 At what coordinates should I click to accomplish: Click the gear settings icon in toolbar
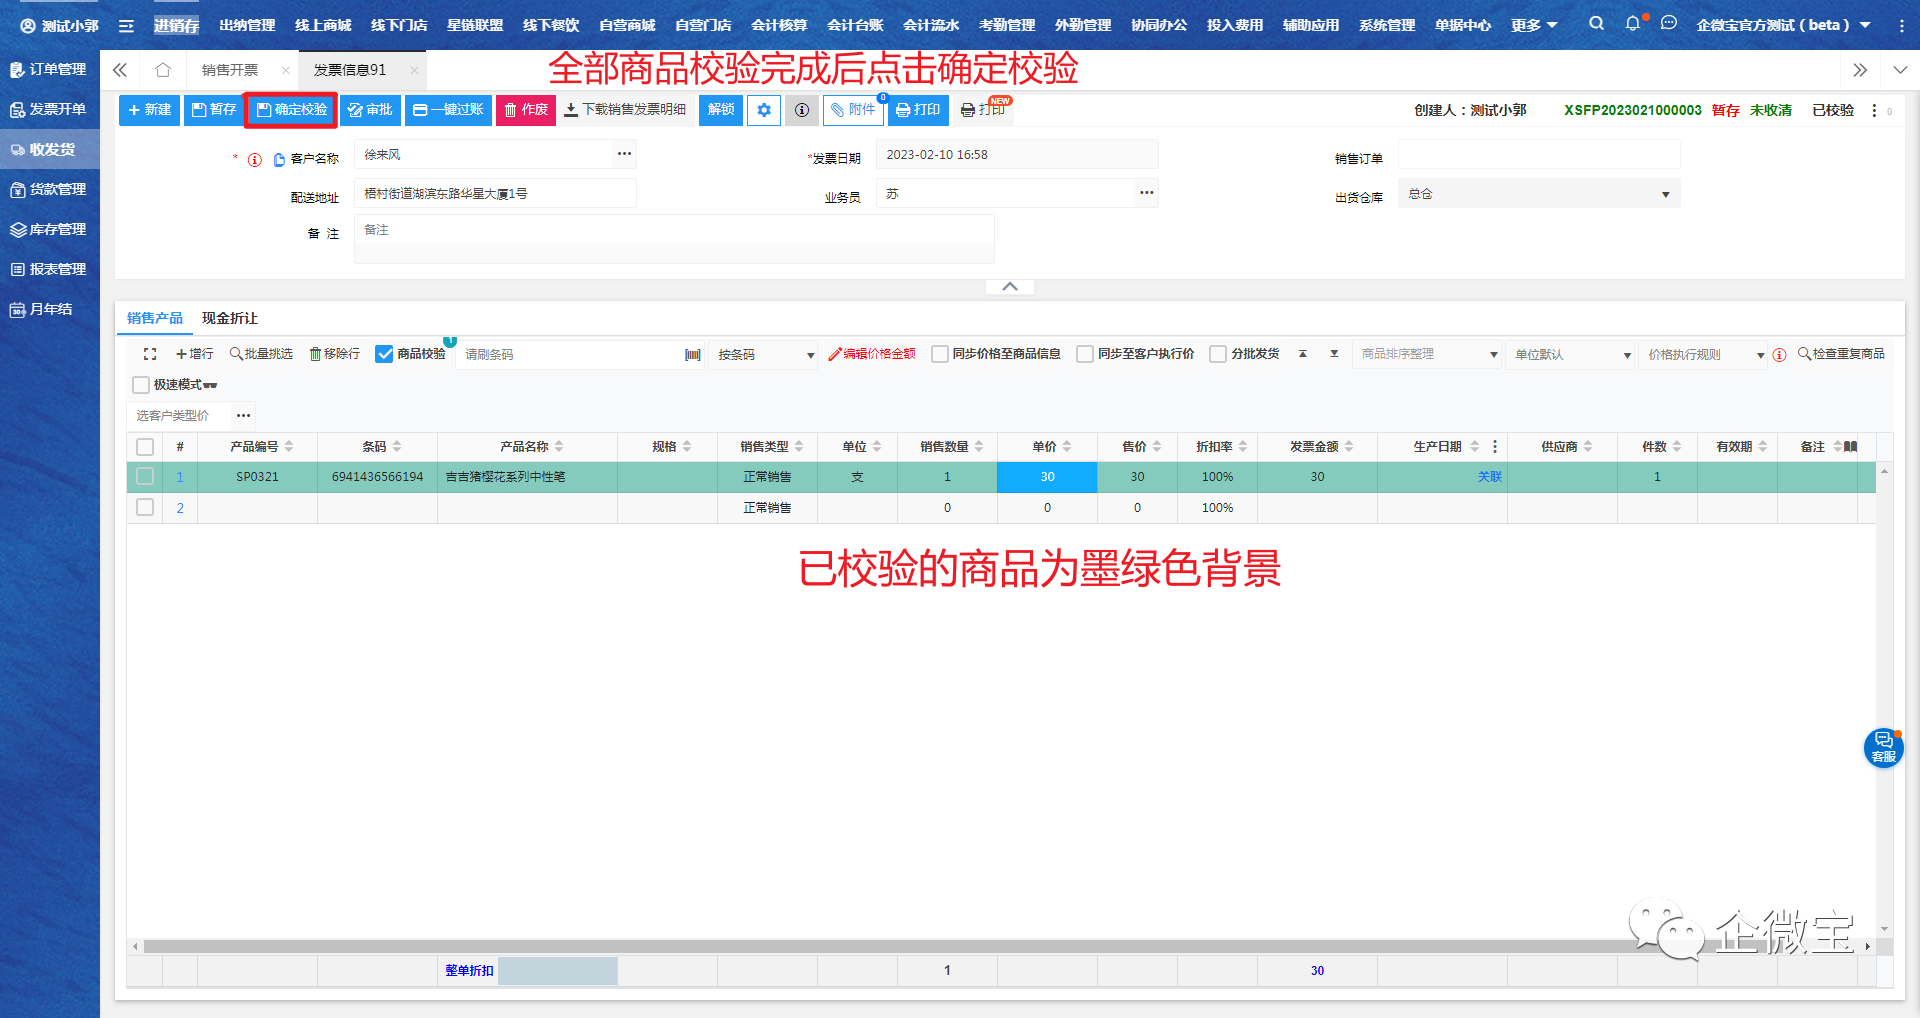pos(764,110)
